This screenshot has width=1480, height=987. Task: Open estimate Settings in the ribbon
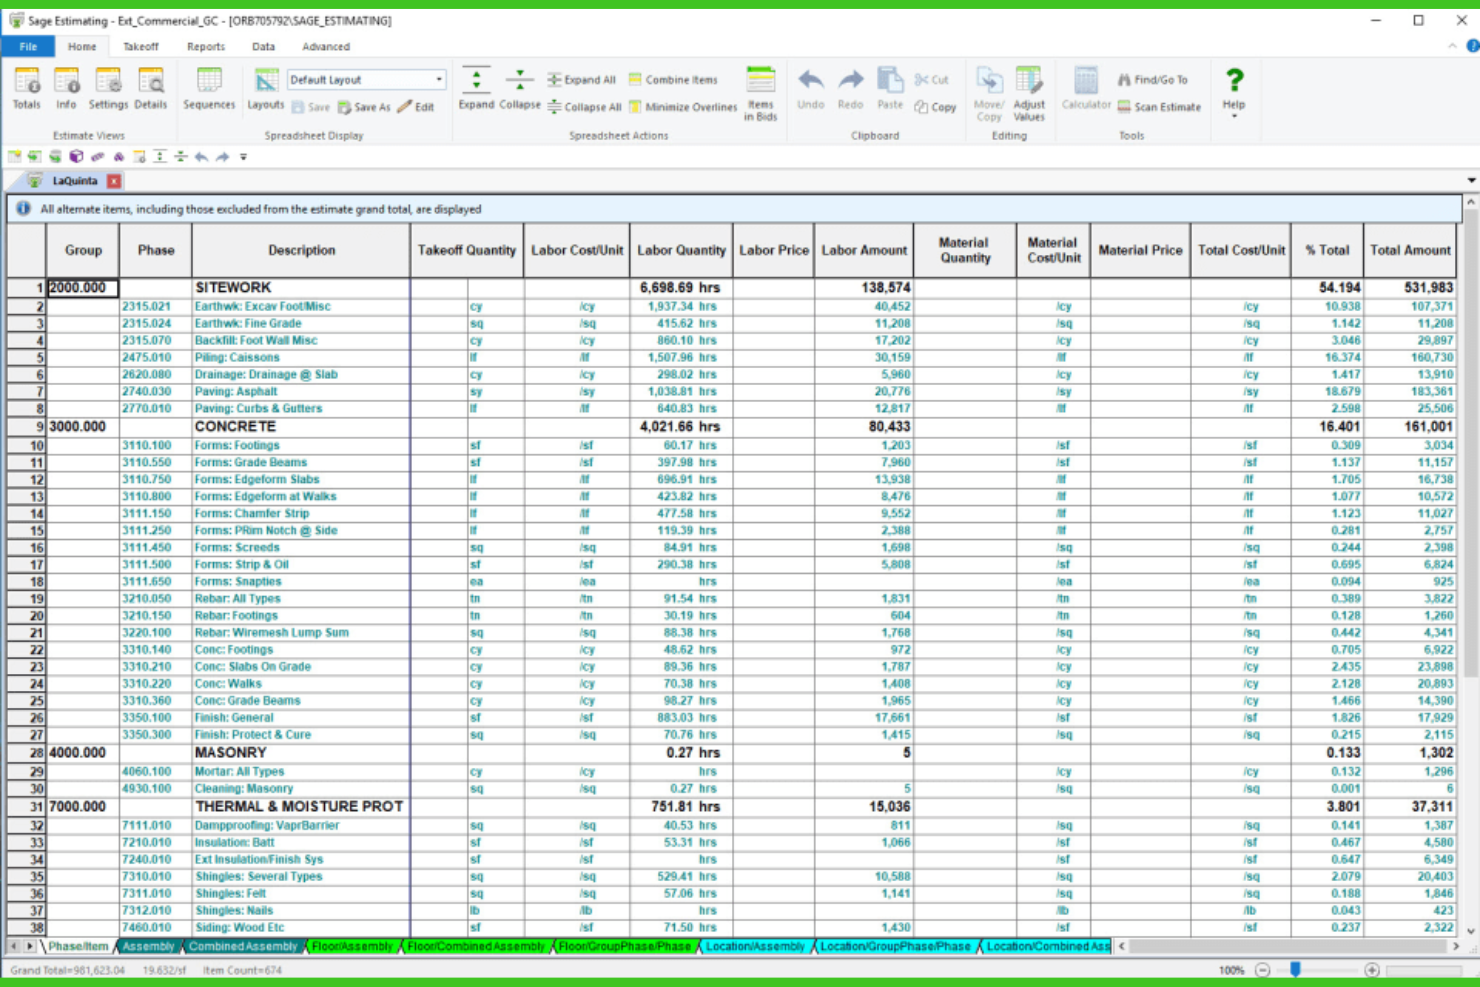(108, 89)
